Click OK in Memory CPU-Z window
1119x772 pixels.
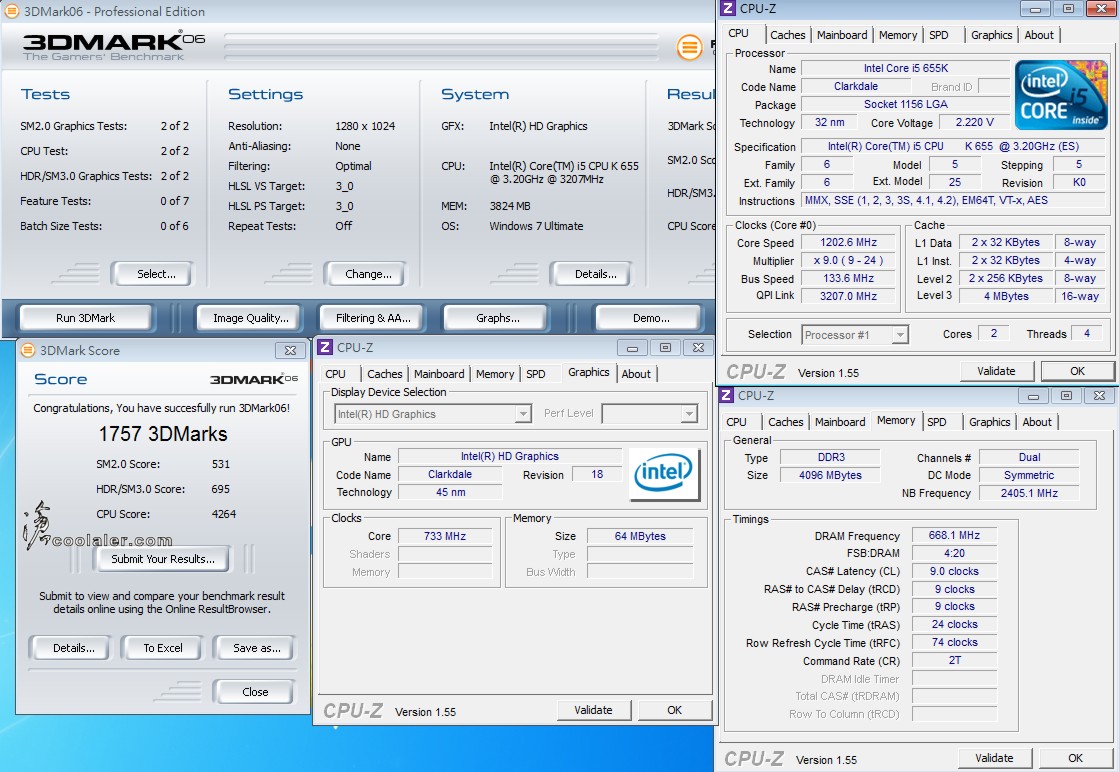click(x=1075, y=758)
